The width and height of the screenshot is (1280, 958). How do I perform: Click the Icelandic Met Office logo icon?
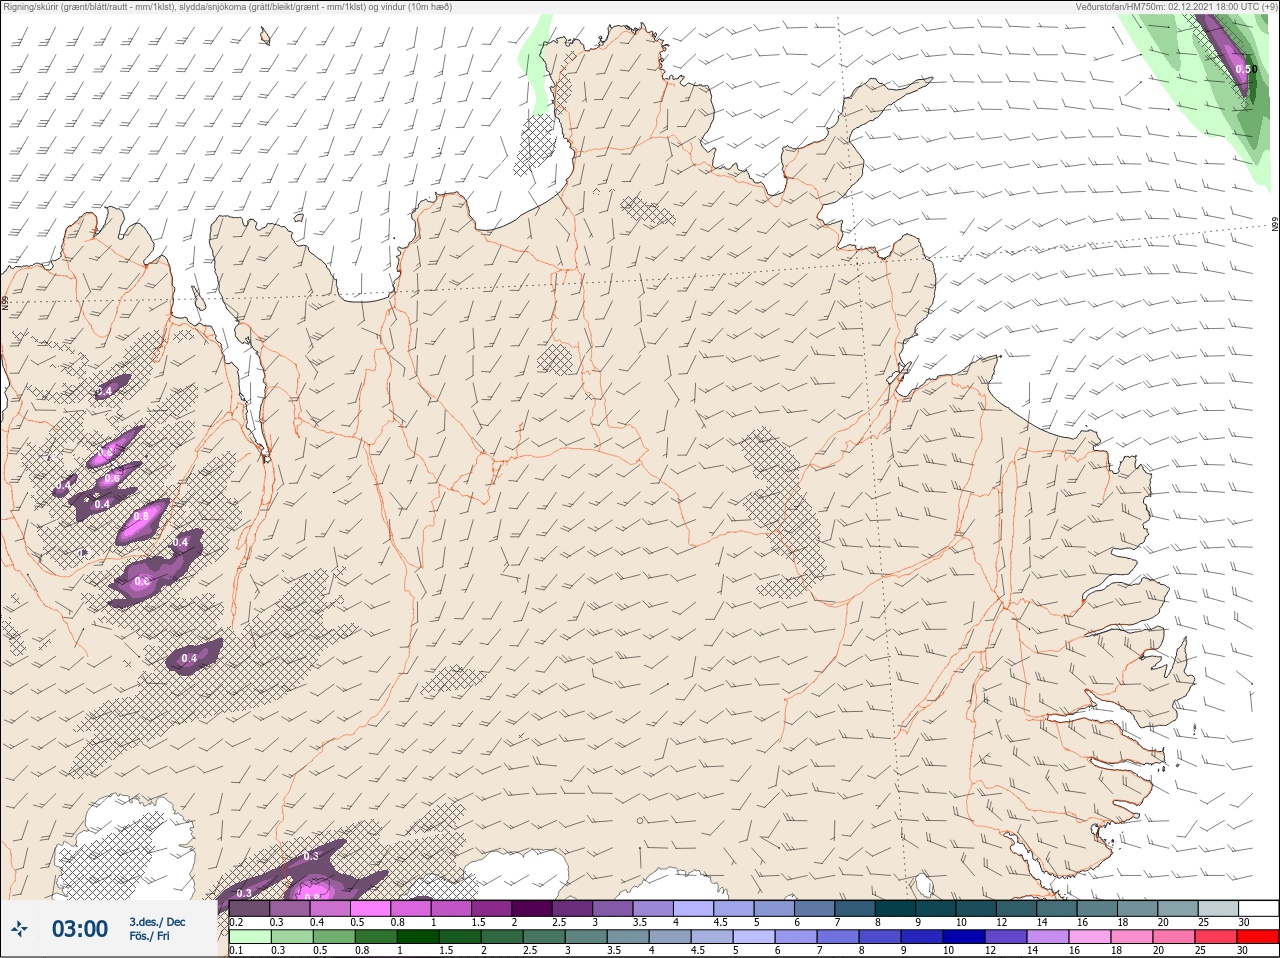(18, 929)
